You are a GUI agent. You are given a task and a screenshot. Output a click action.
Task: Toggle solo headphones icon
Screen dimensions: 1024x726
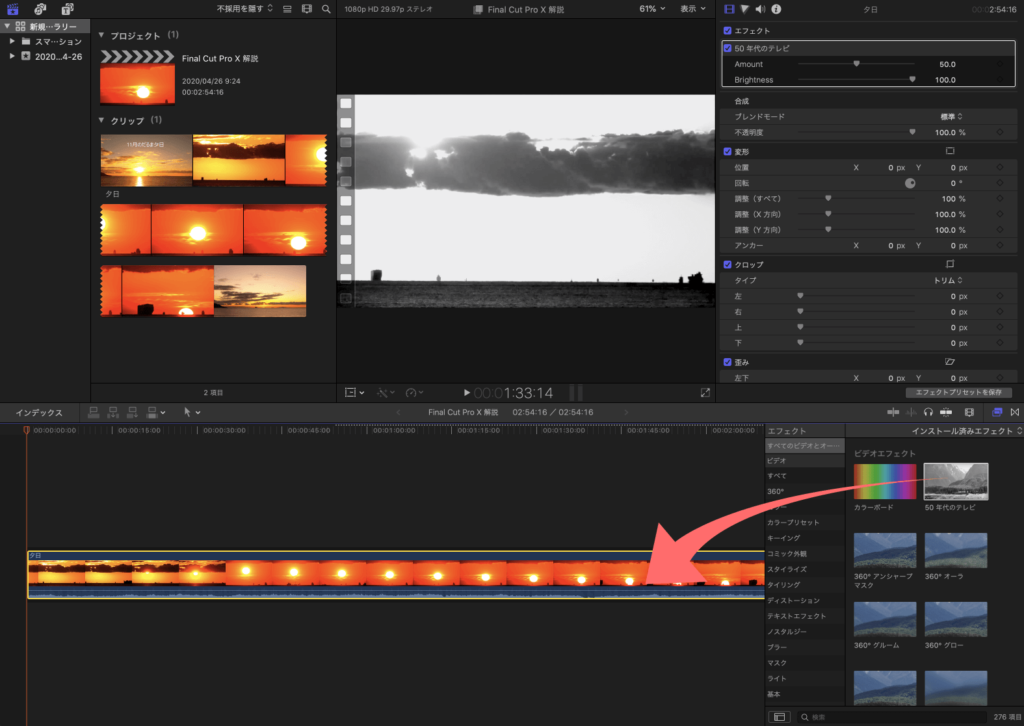click(x=928, y=412)
